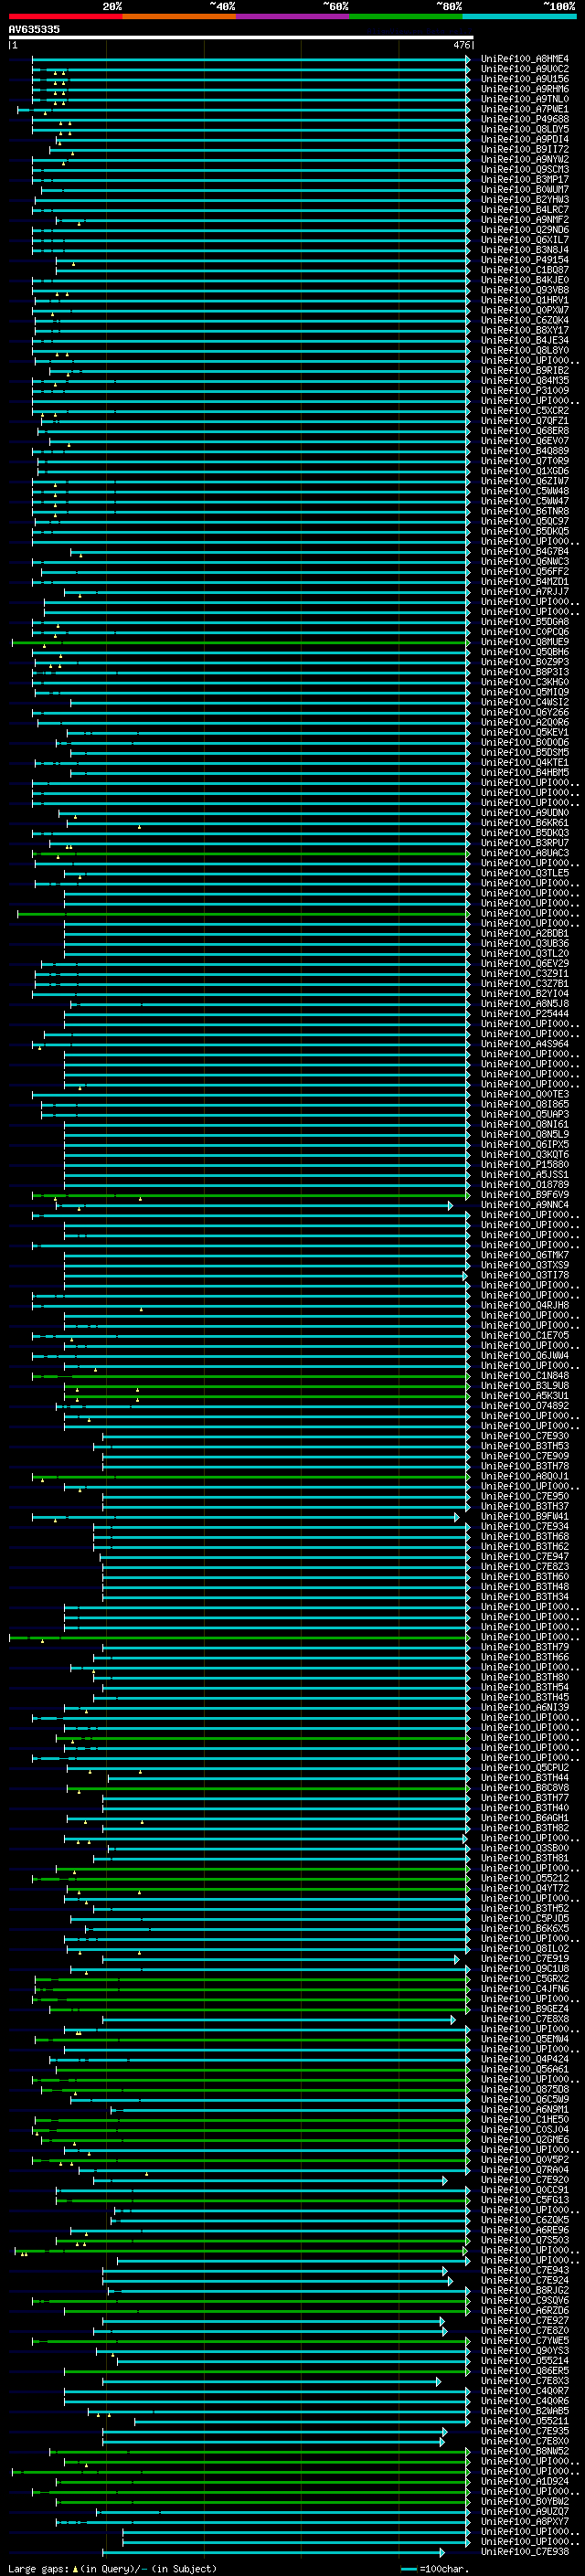Select the UniRef100_Q2GME6 label
This screenshot has height=2576, width=585.
pyautogui.click(x=525, y=2140)
